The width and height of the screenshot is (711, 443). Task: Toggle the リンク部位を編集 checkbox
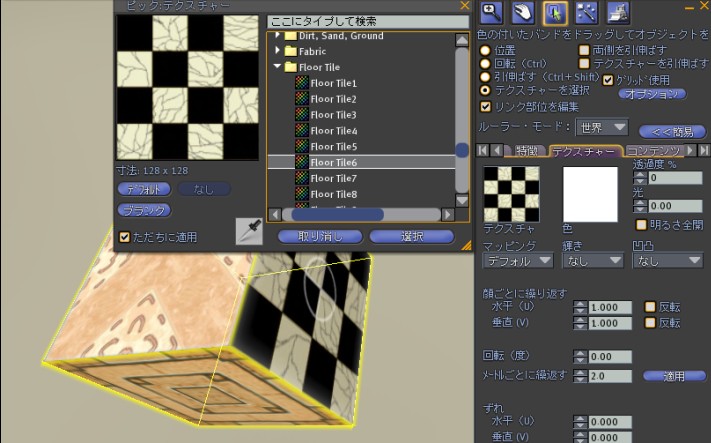tap(486, 107)
